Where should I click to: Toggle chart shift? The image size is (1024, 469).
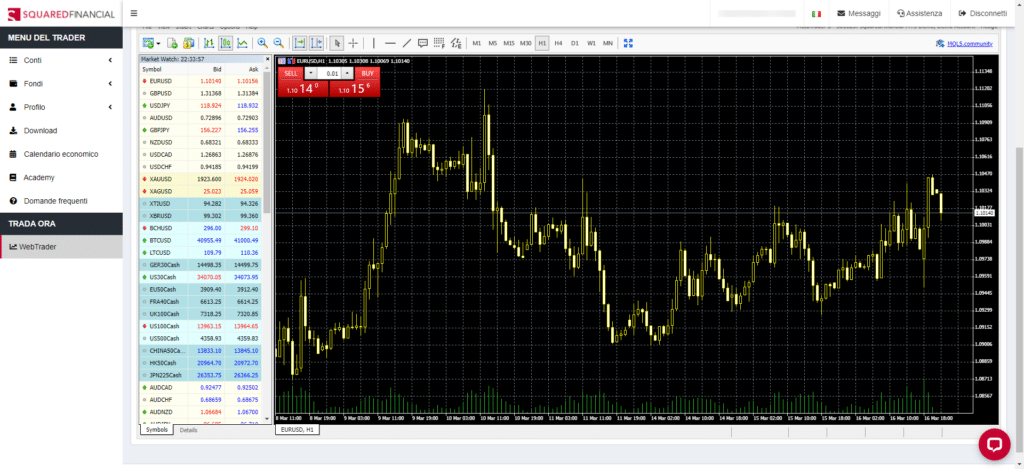coord(316,43)
